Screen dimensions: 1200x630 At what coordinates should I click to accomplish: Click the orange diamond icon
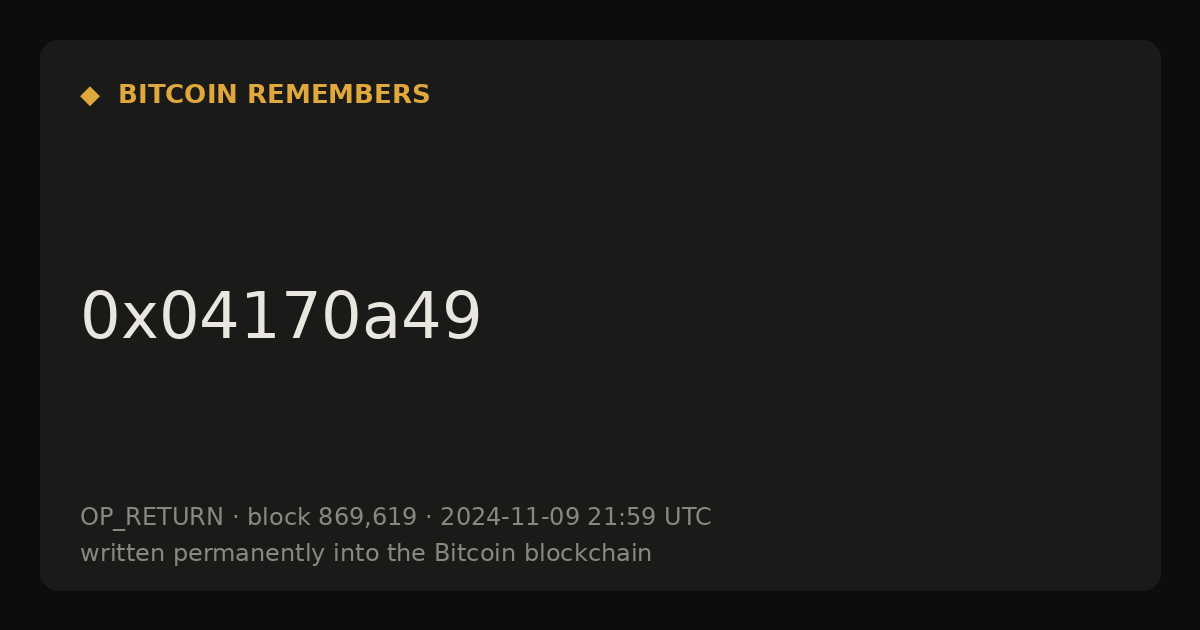point(90,96)
